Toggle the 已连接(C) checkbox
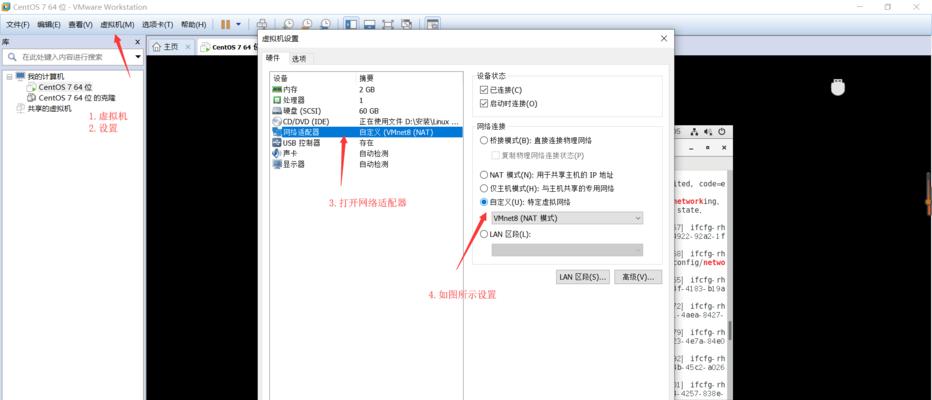Screen dimensions: 932x400 (483, 90)
